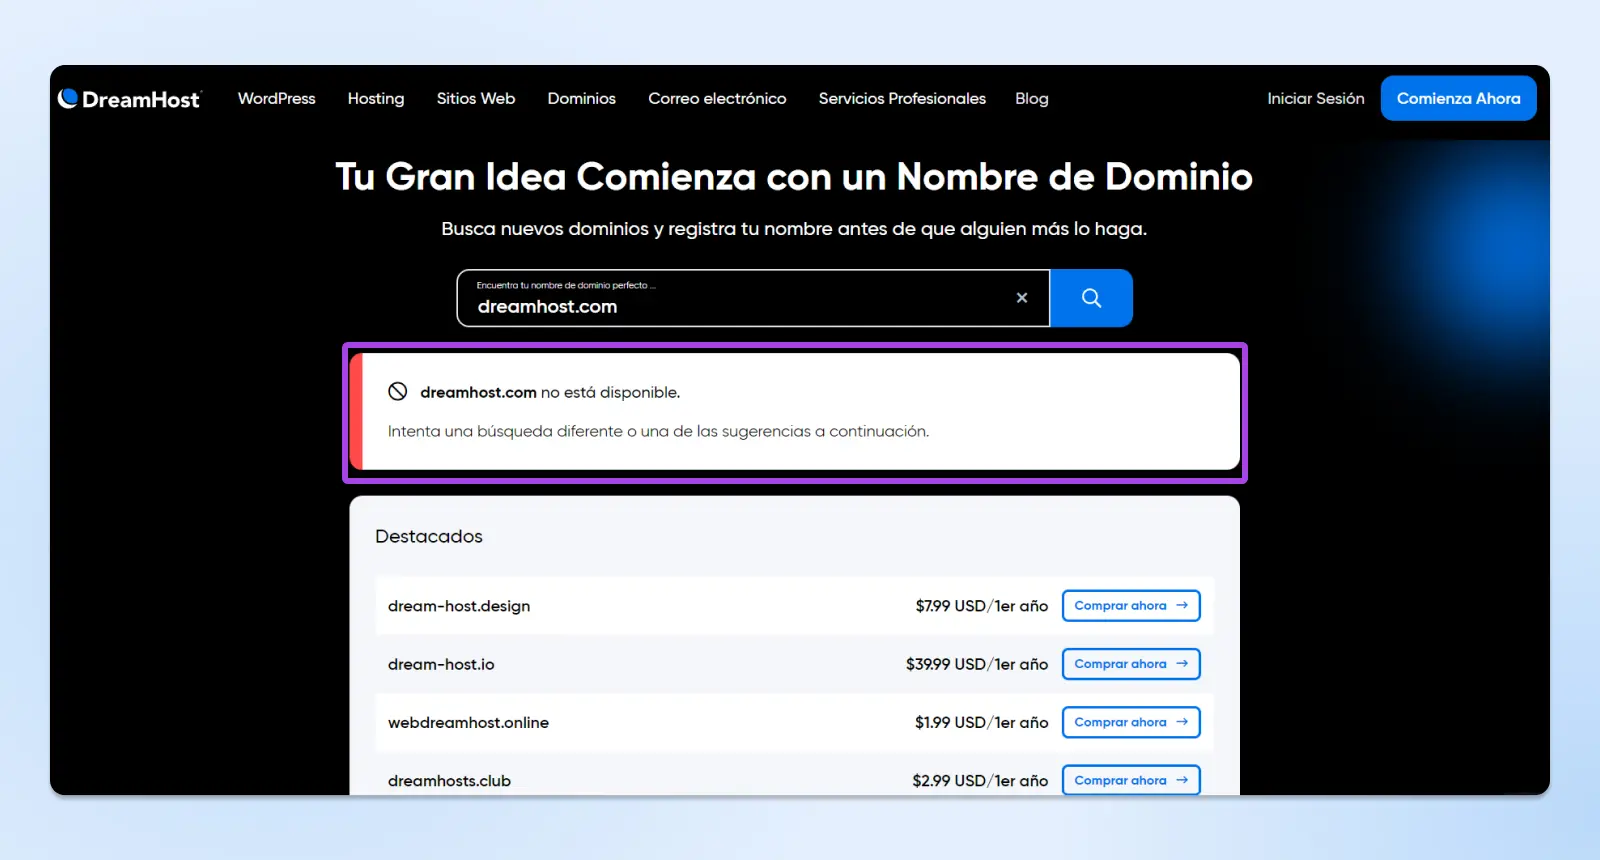Clear the domain search field with X
Viewport: 1600px width, 860px height.
coord(1022,298)
